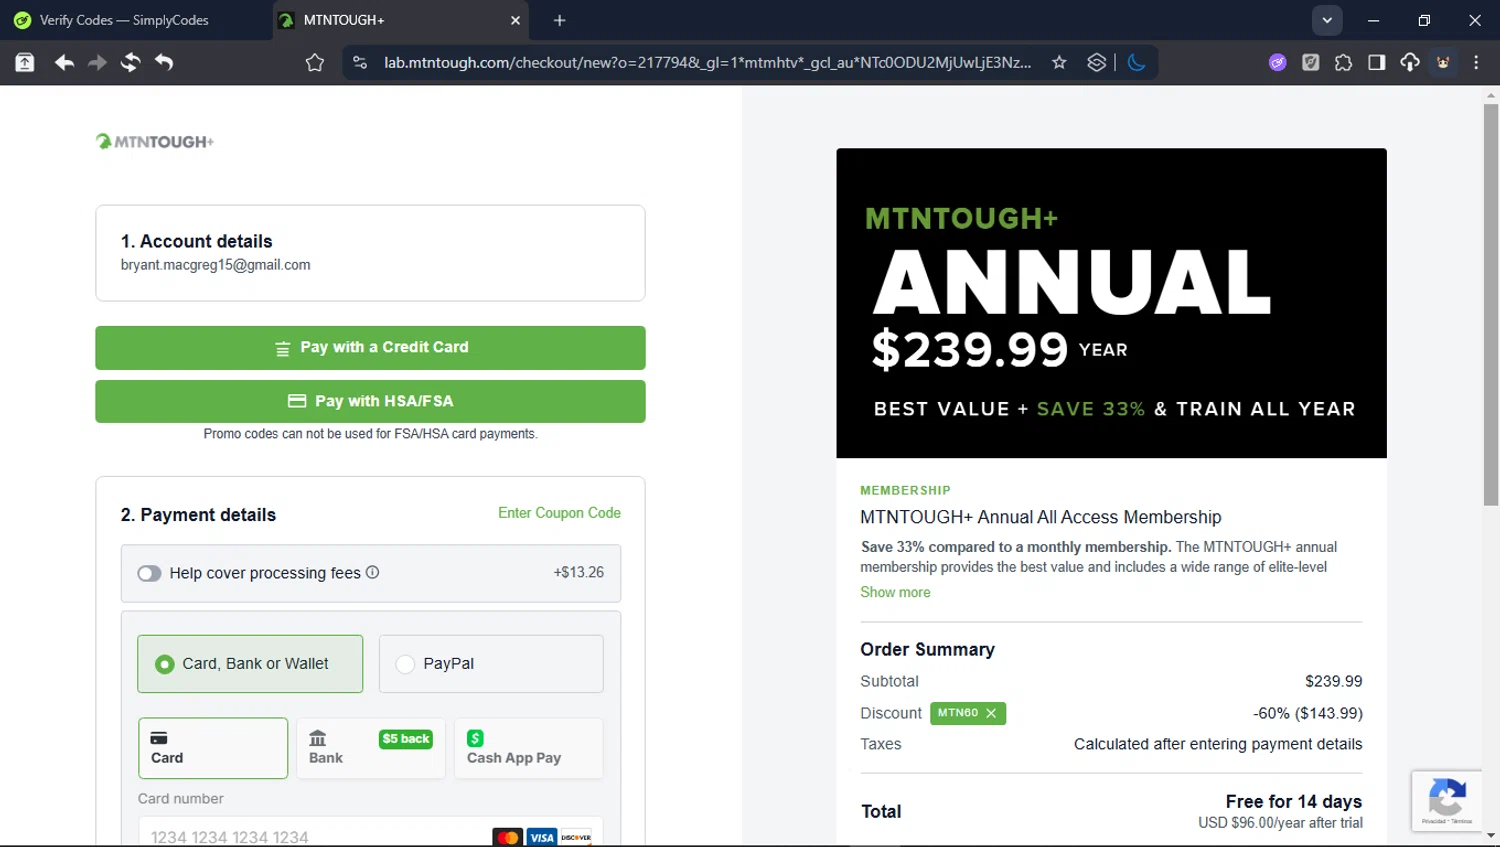Click Pay with HSA/FSA button
This screenshot has height=847, width=1500.
[x=370, y=401]
